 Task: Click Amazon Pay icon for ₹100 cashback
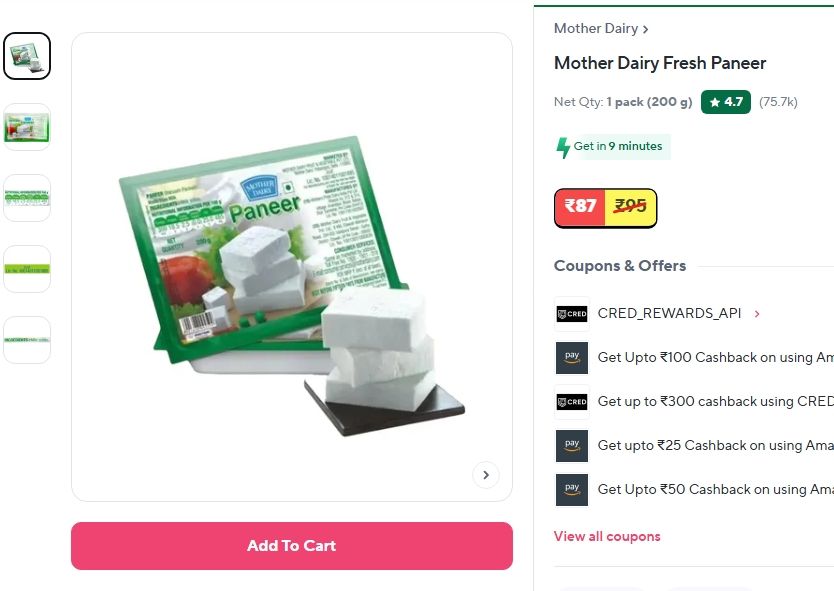pyautogui.click(x=572, y=358)
